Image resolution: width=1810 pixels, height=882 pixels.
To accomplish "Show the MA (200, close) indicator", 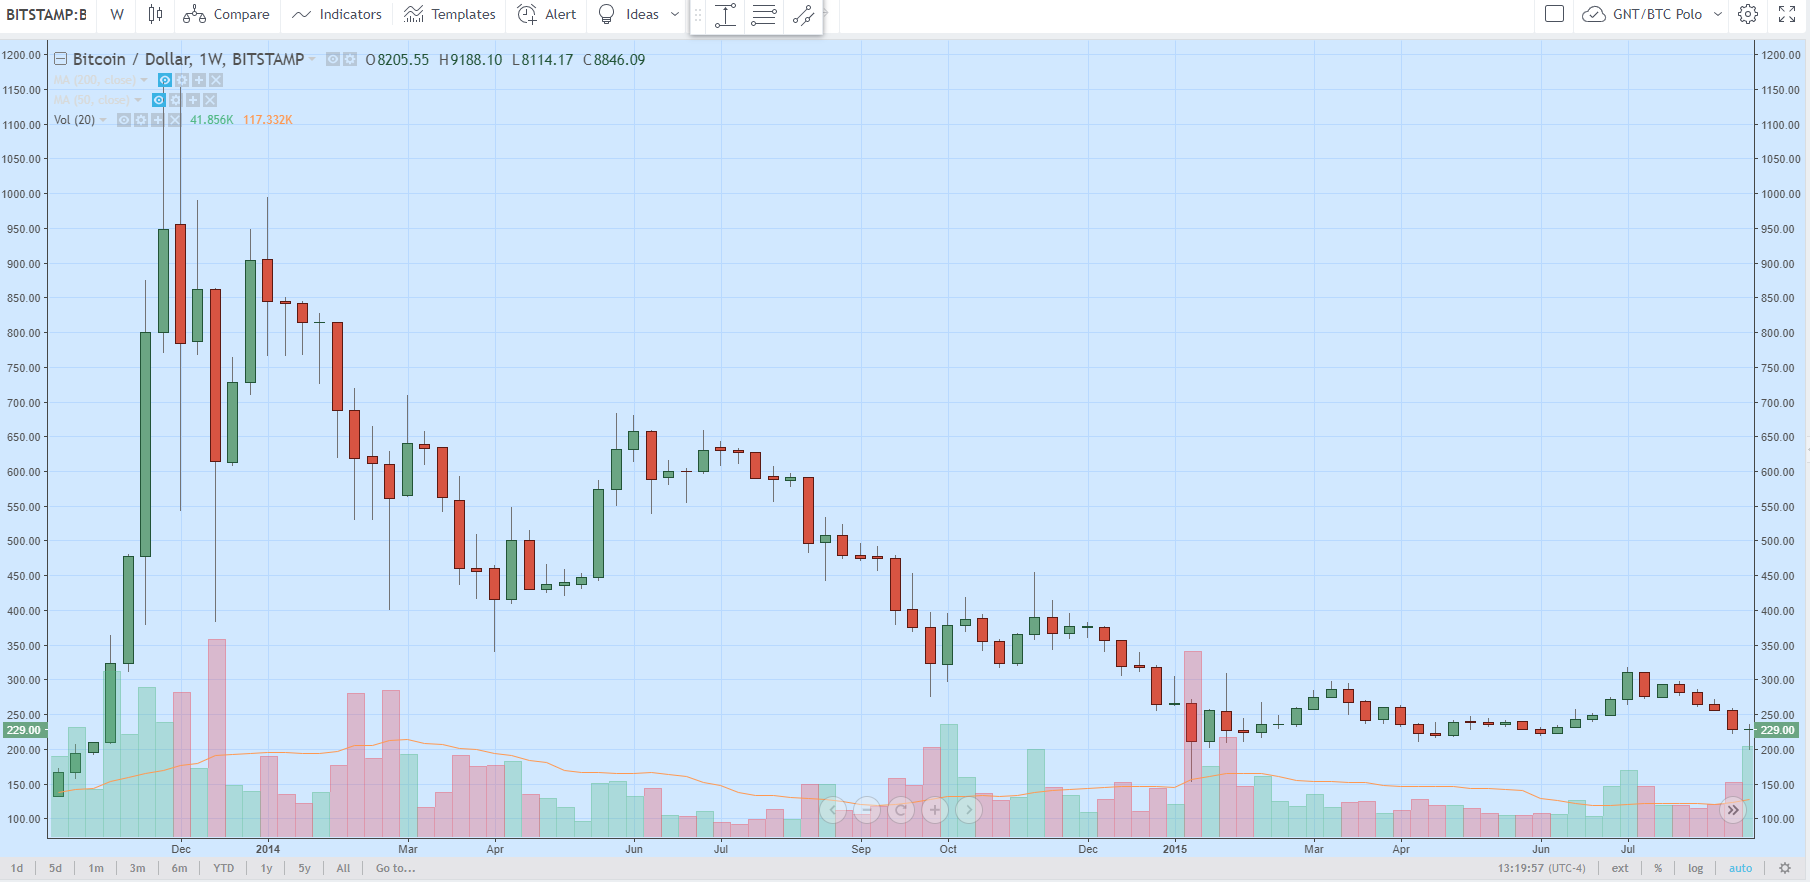I will [165, 80].
